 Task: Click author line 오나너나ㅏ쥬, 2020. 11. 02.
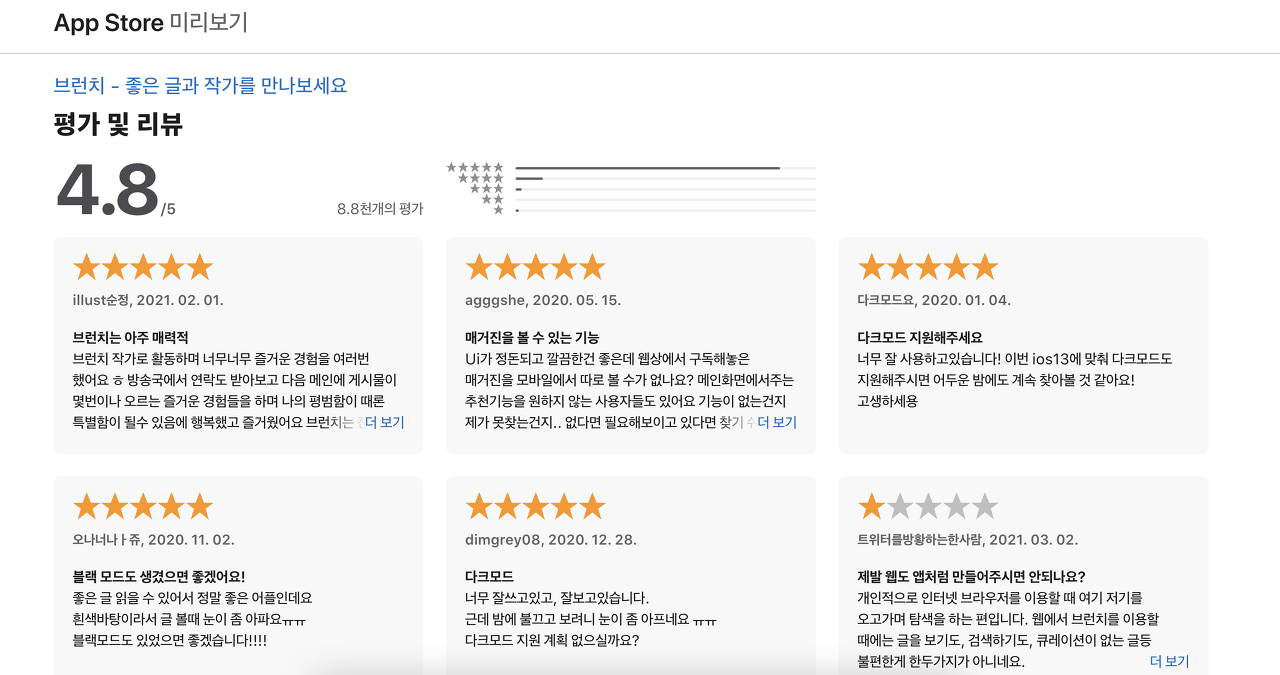tap(154, 540)
